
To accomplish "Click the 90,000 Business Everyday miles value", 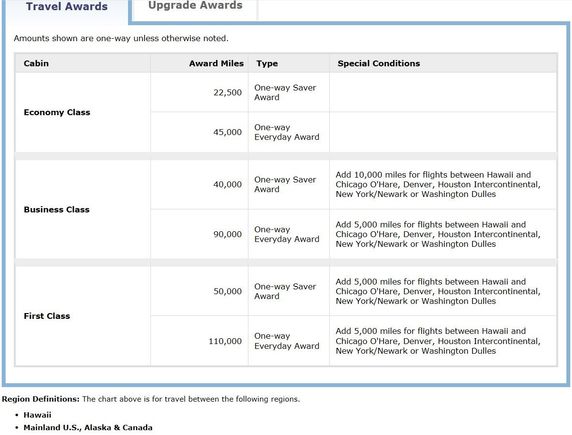I will click(x=228, y=234).
